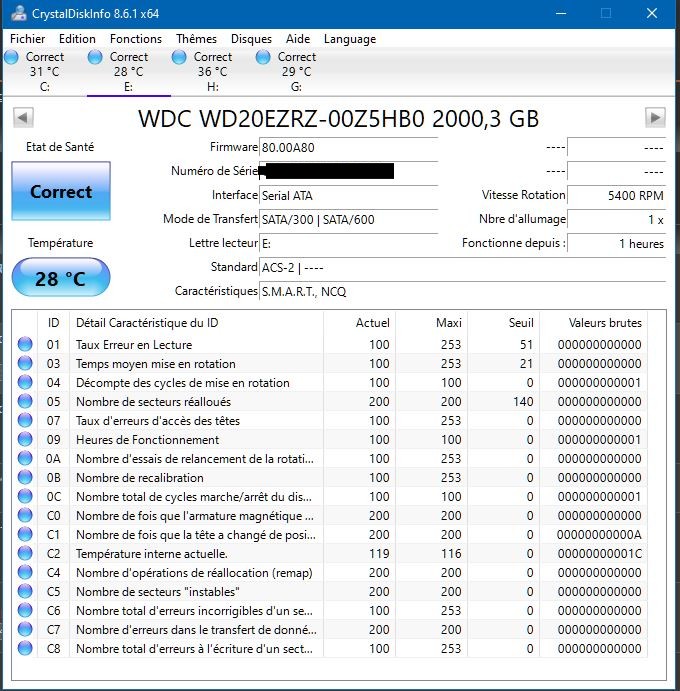
Task: Click raw value 00000000000A
Action: [x=599, y=535]
